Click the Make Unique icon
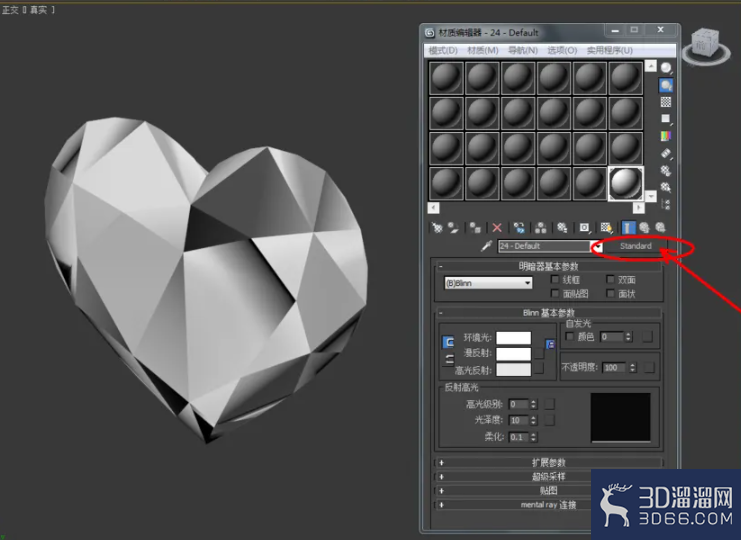The height and width of the screenshot is (540, 741). pyautogui.click(x=541, y=228)
